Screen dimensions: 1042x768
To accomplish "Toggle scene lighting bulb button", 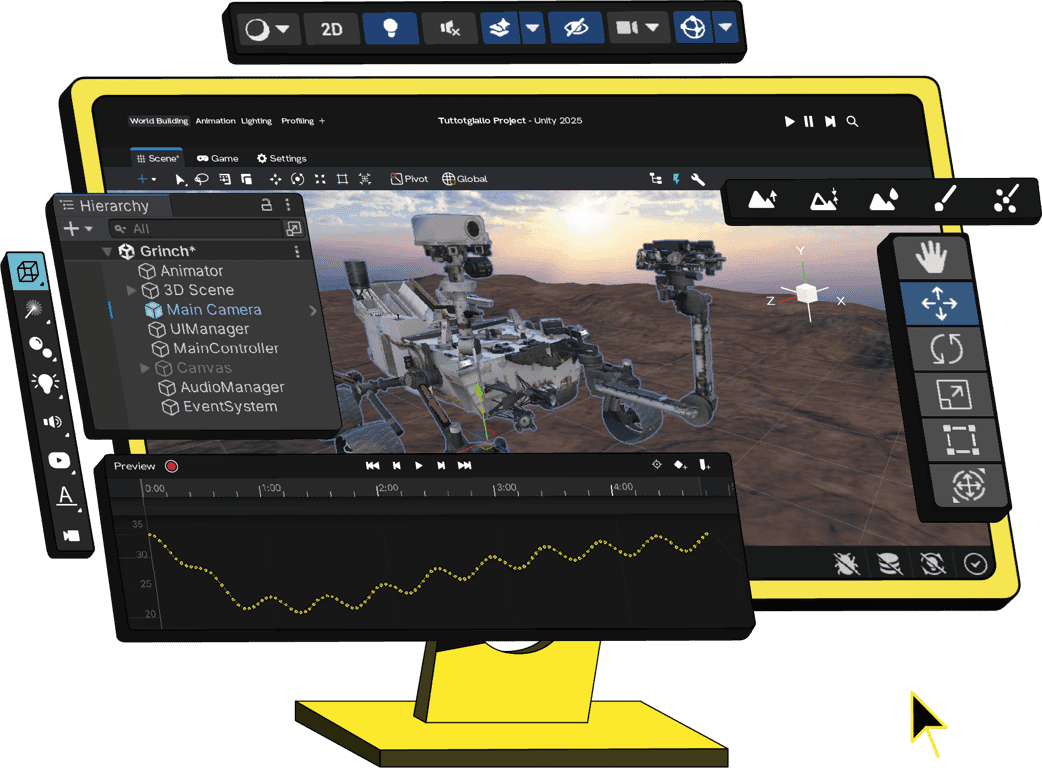I will [391, 29].
